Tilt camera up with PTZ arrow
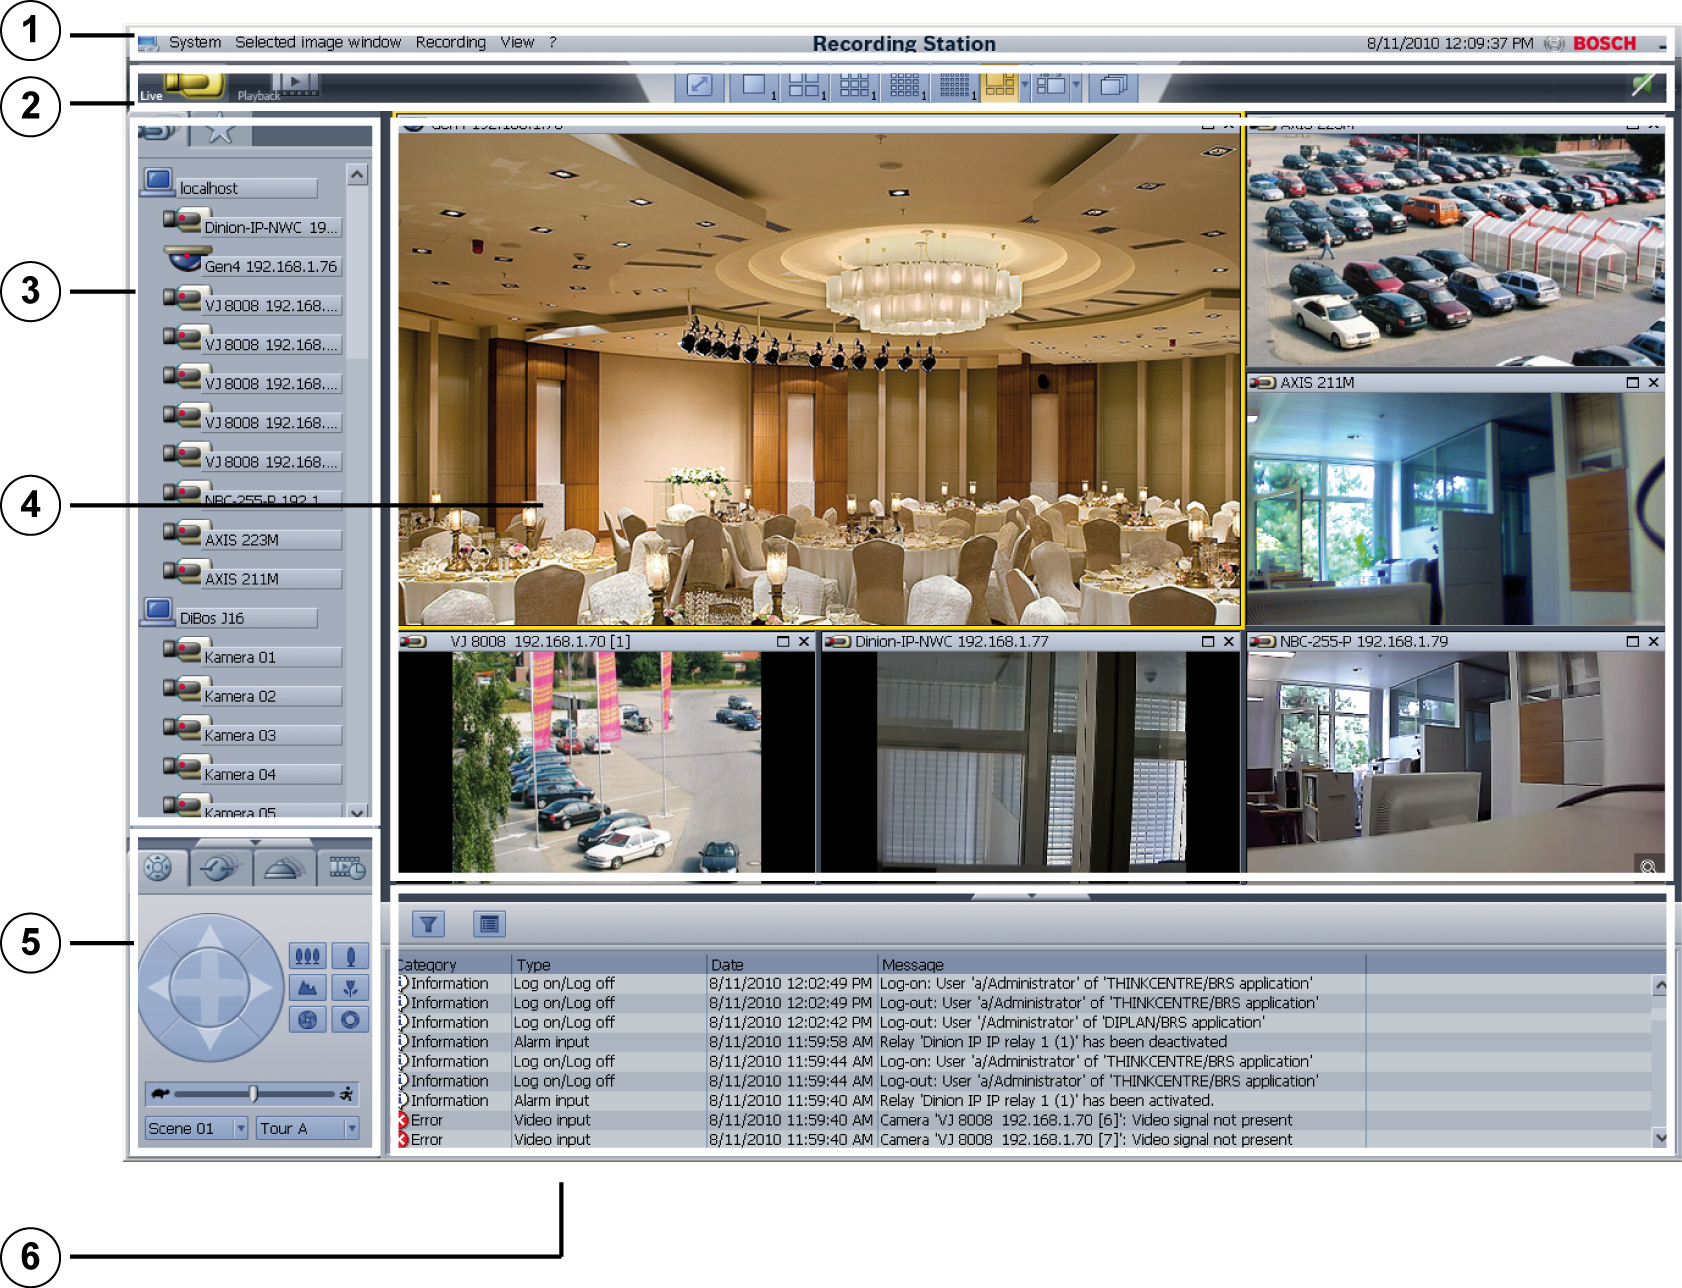The width and height of the screenshot is (1682, 1288). 210,937
